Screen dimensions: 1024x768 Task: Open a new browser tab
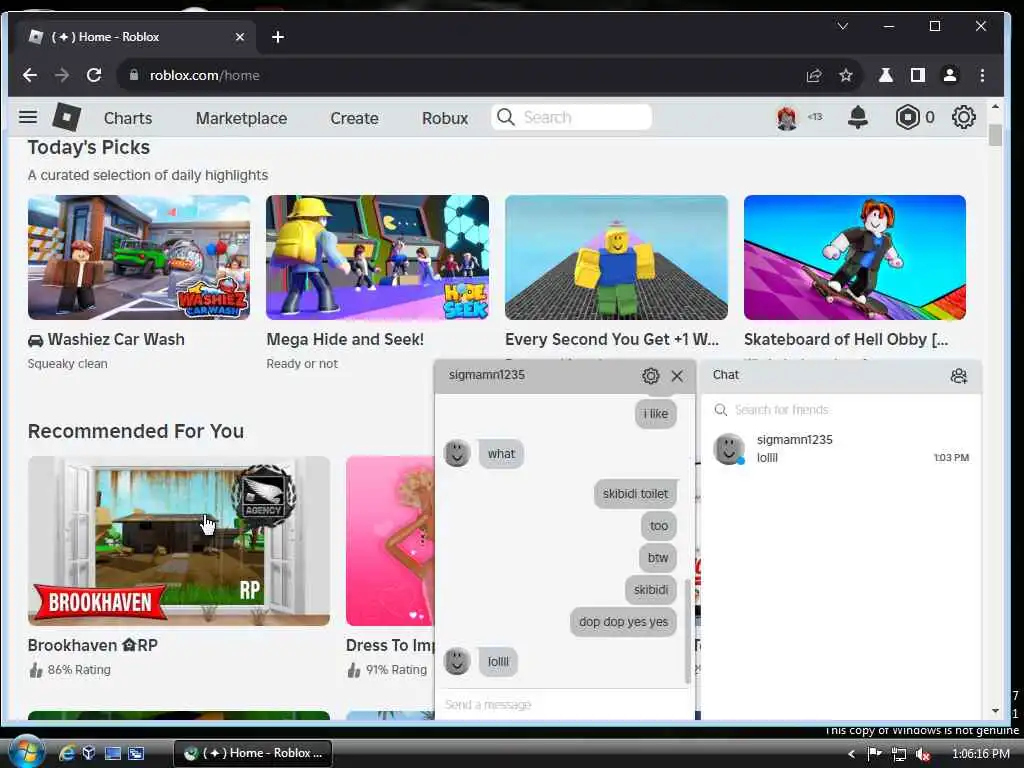[278, 37]
